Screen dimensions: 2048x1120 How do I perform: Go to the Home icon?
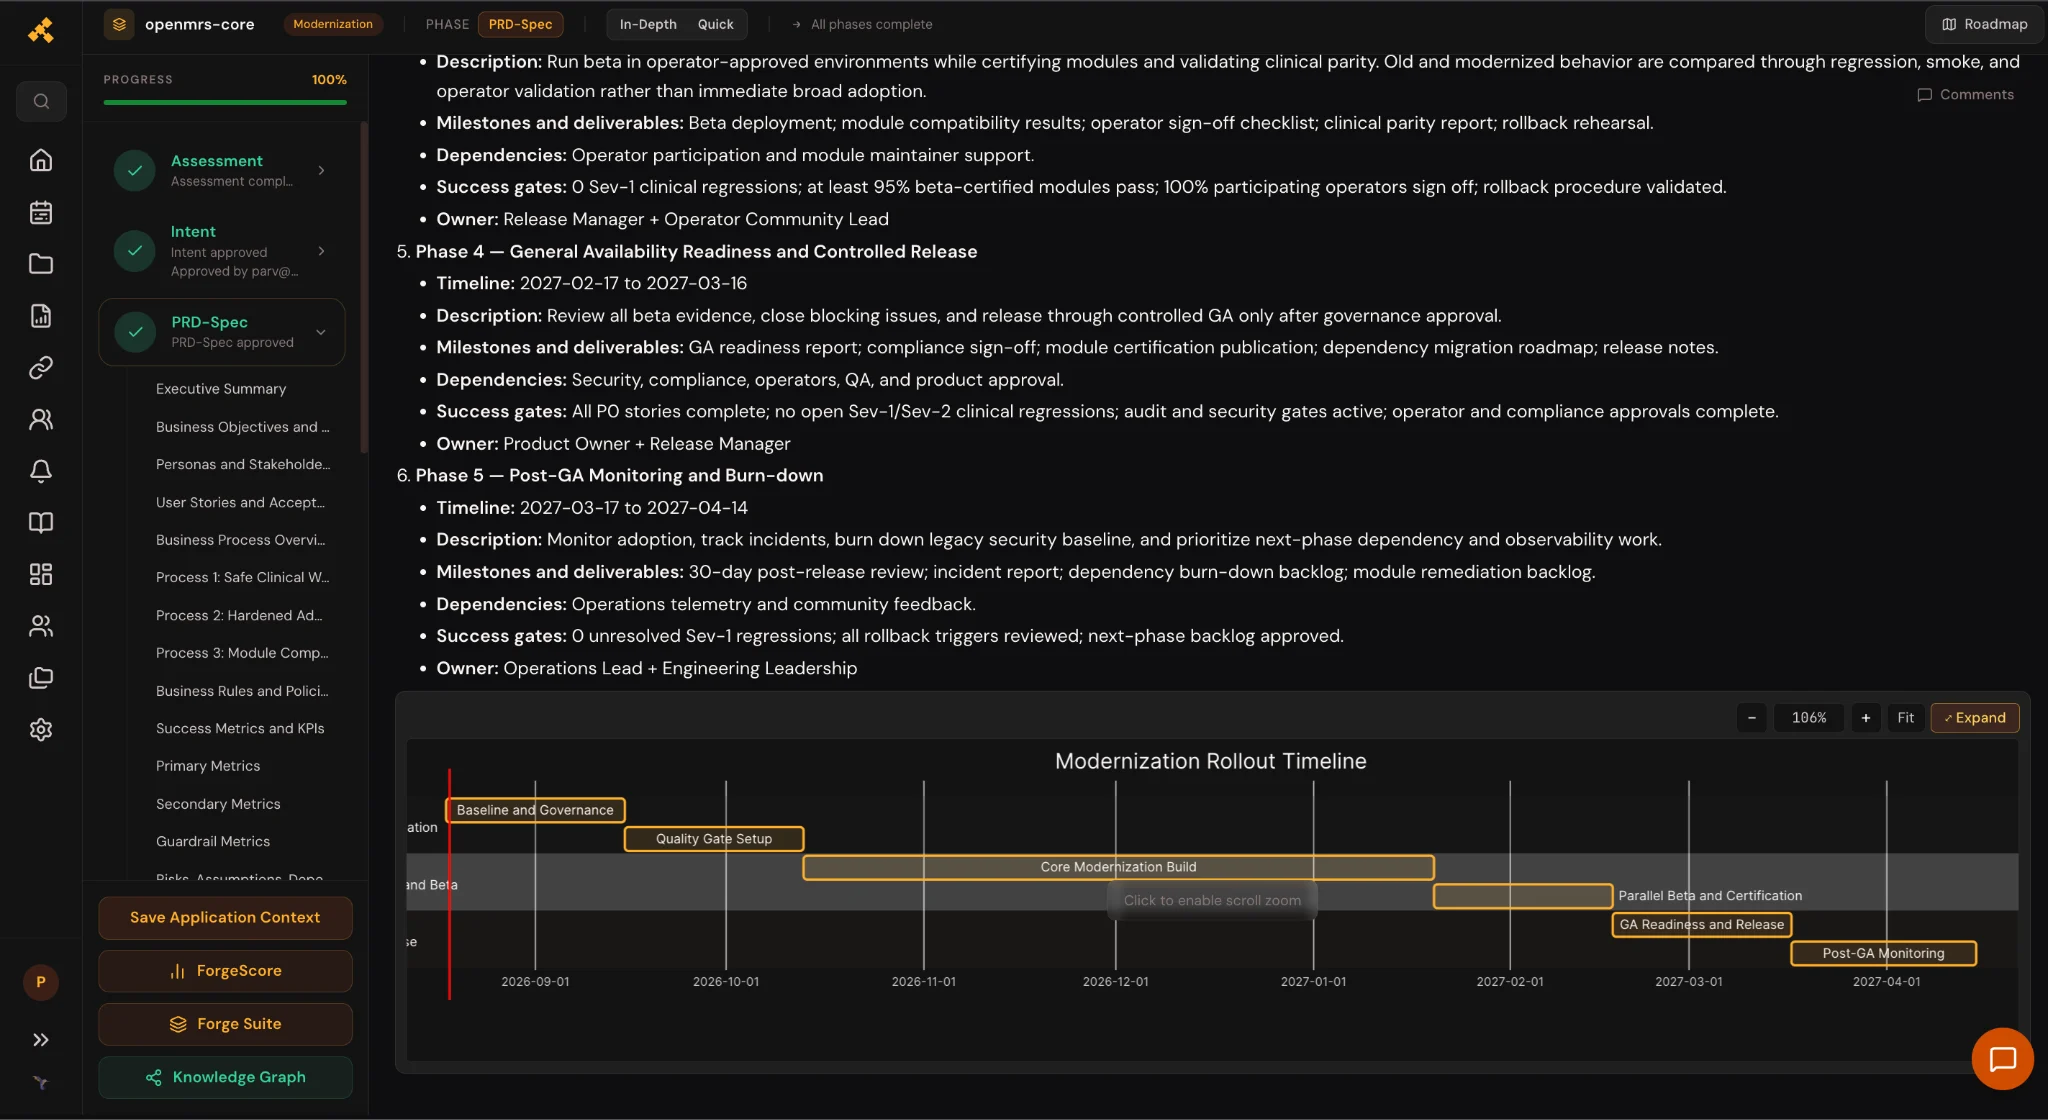41,160
